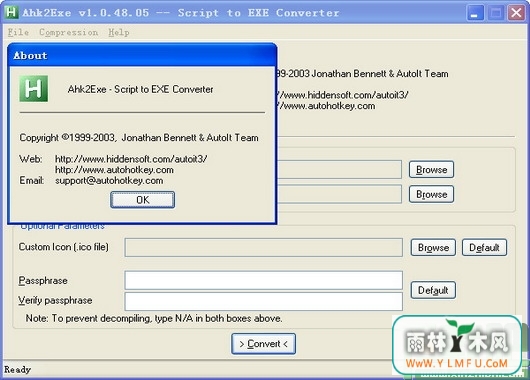This screenshot has width=530, height=380.
Task: Click the Custom Icon path field
Action: tap(263, 247)
